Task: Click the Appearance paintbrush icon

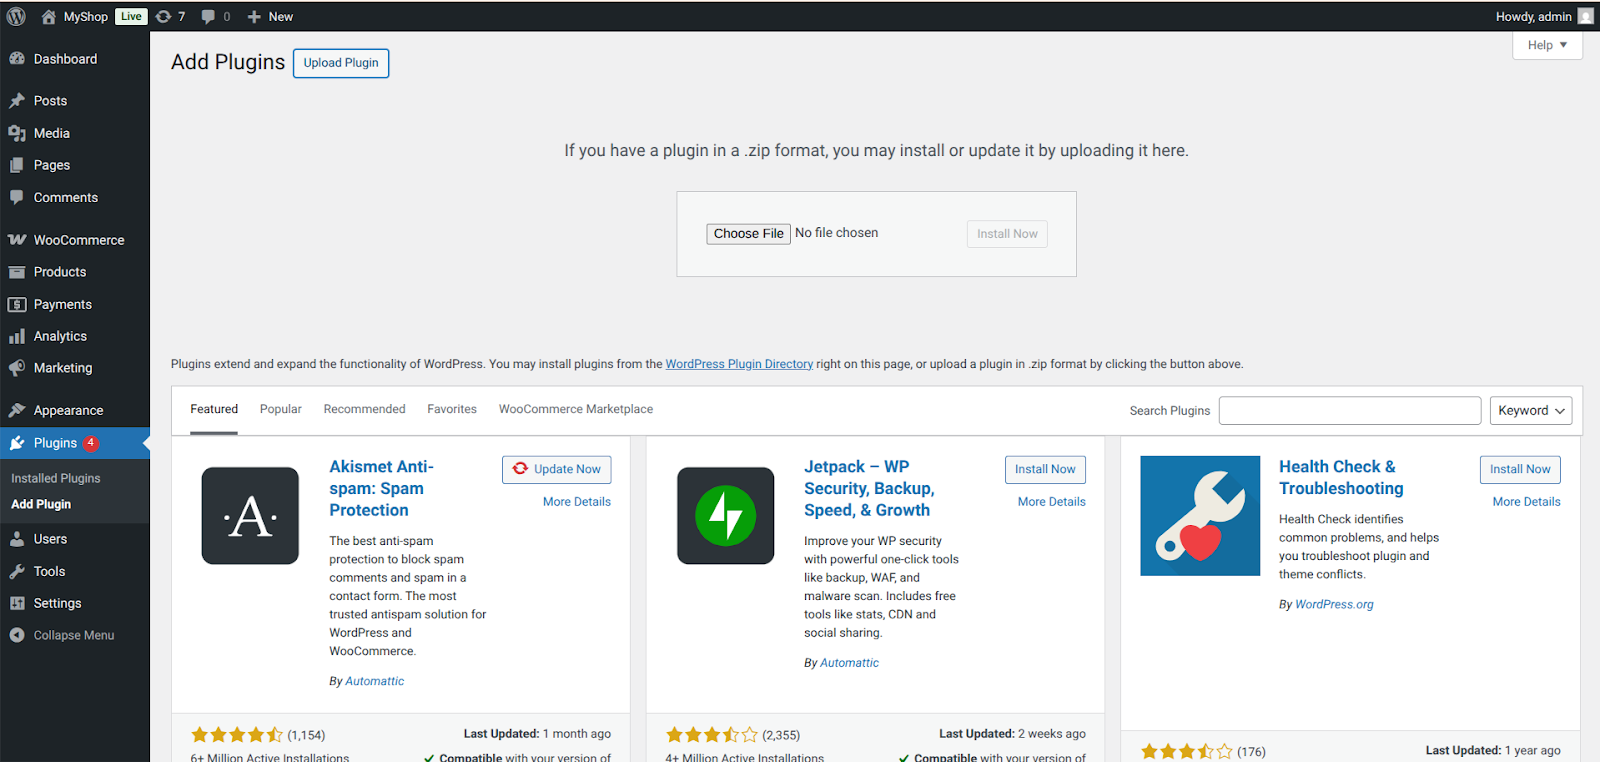Action: click(17, 410)
